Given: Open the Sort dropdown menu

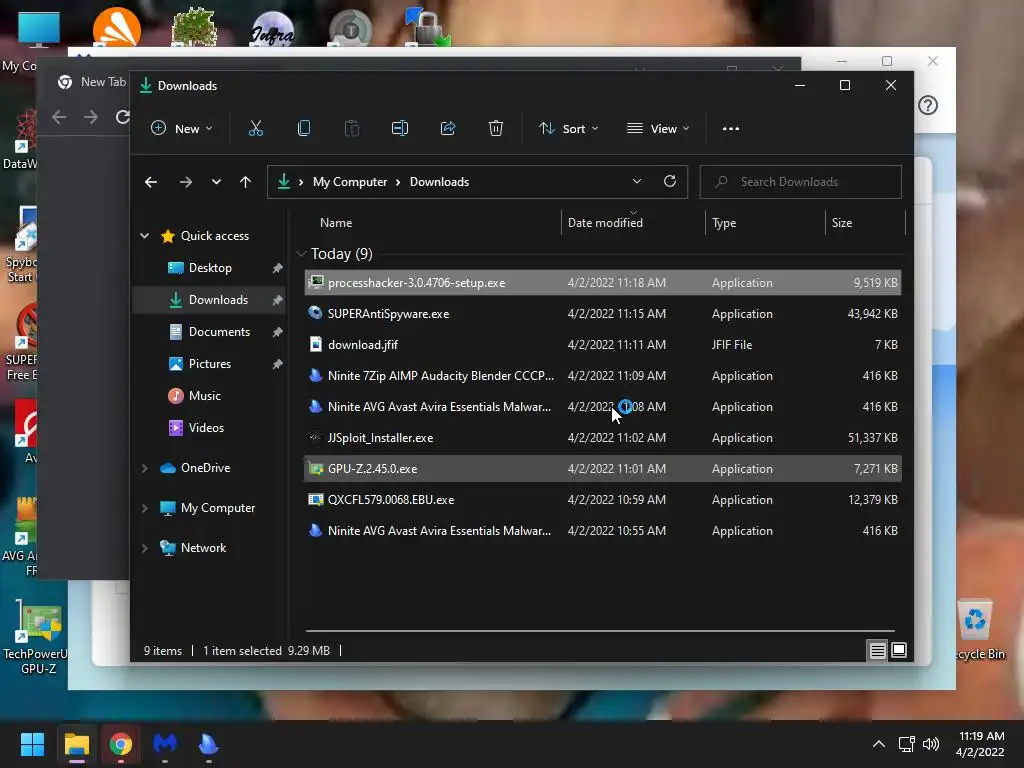Looking at the screenshot, I should pyautogui.click(x=568, y=129).
